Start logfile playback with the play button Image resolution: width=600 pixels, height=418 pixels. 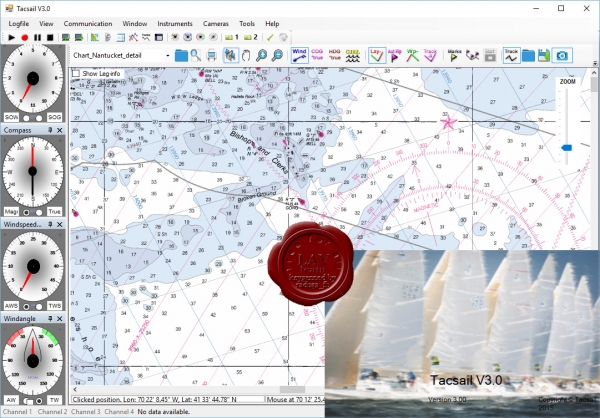tap(11, 38)
